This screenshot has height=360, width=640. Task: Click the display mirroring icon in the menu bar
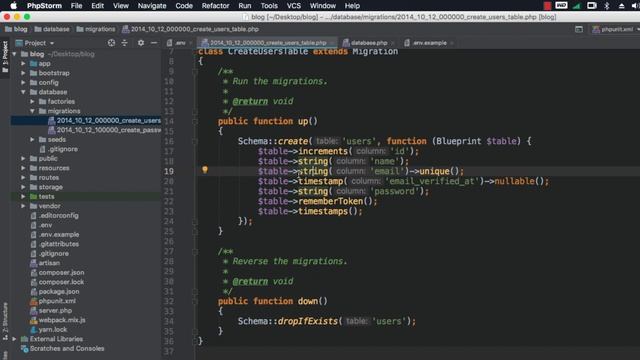(x=591, y=6)
